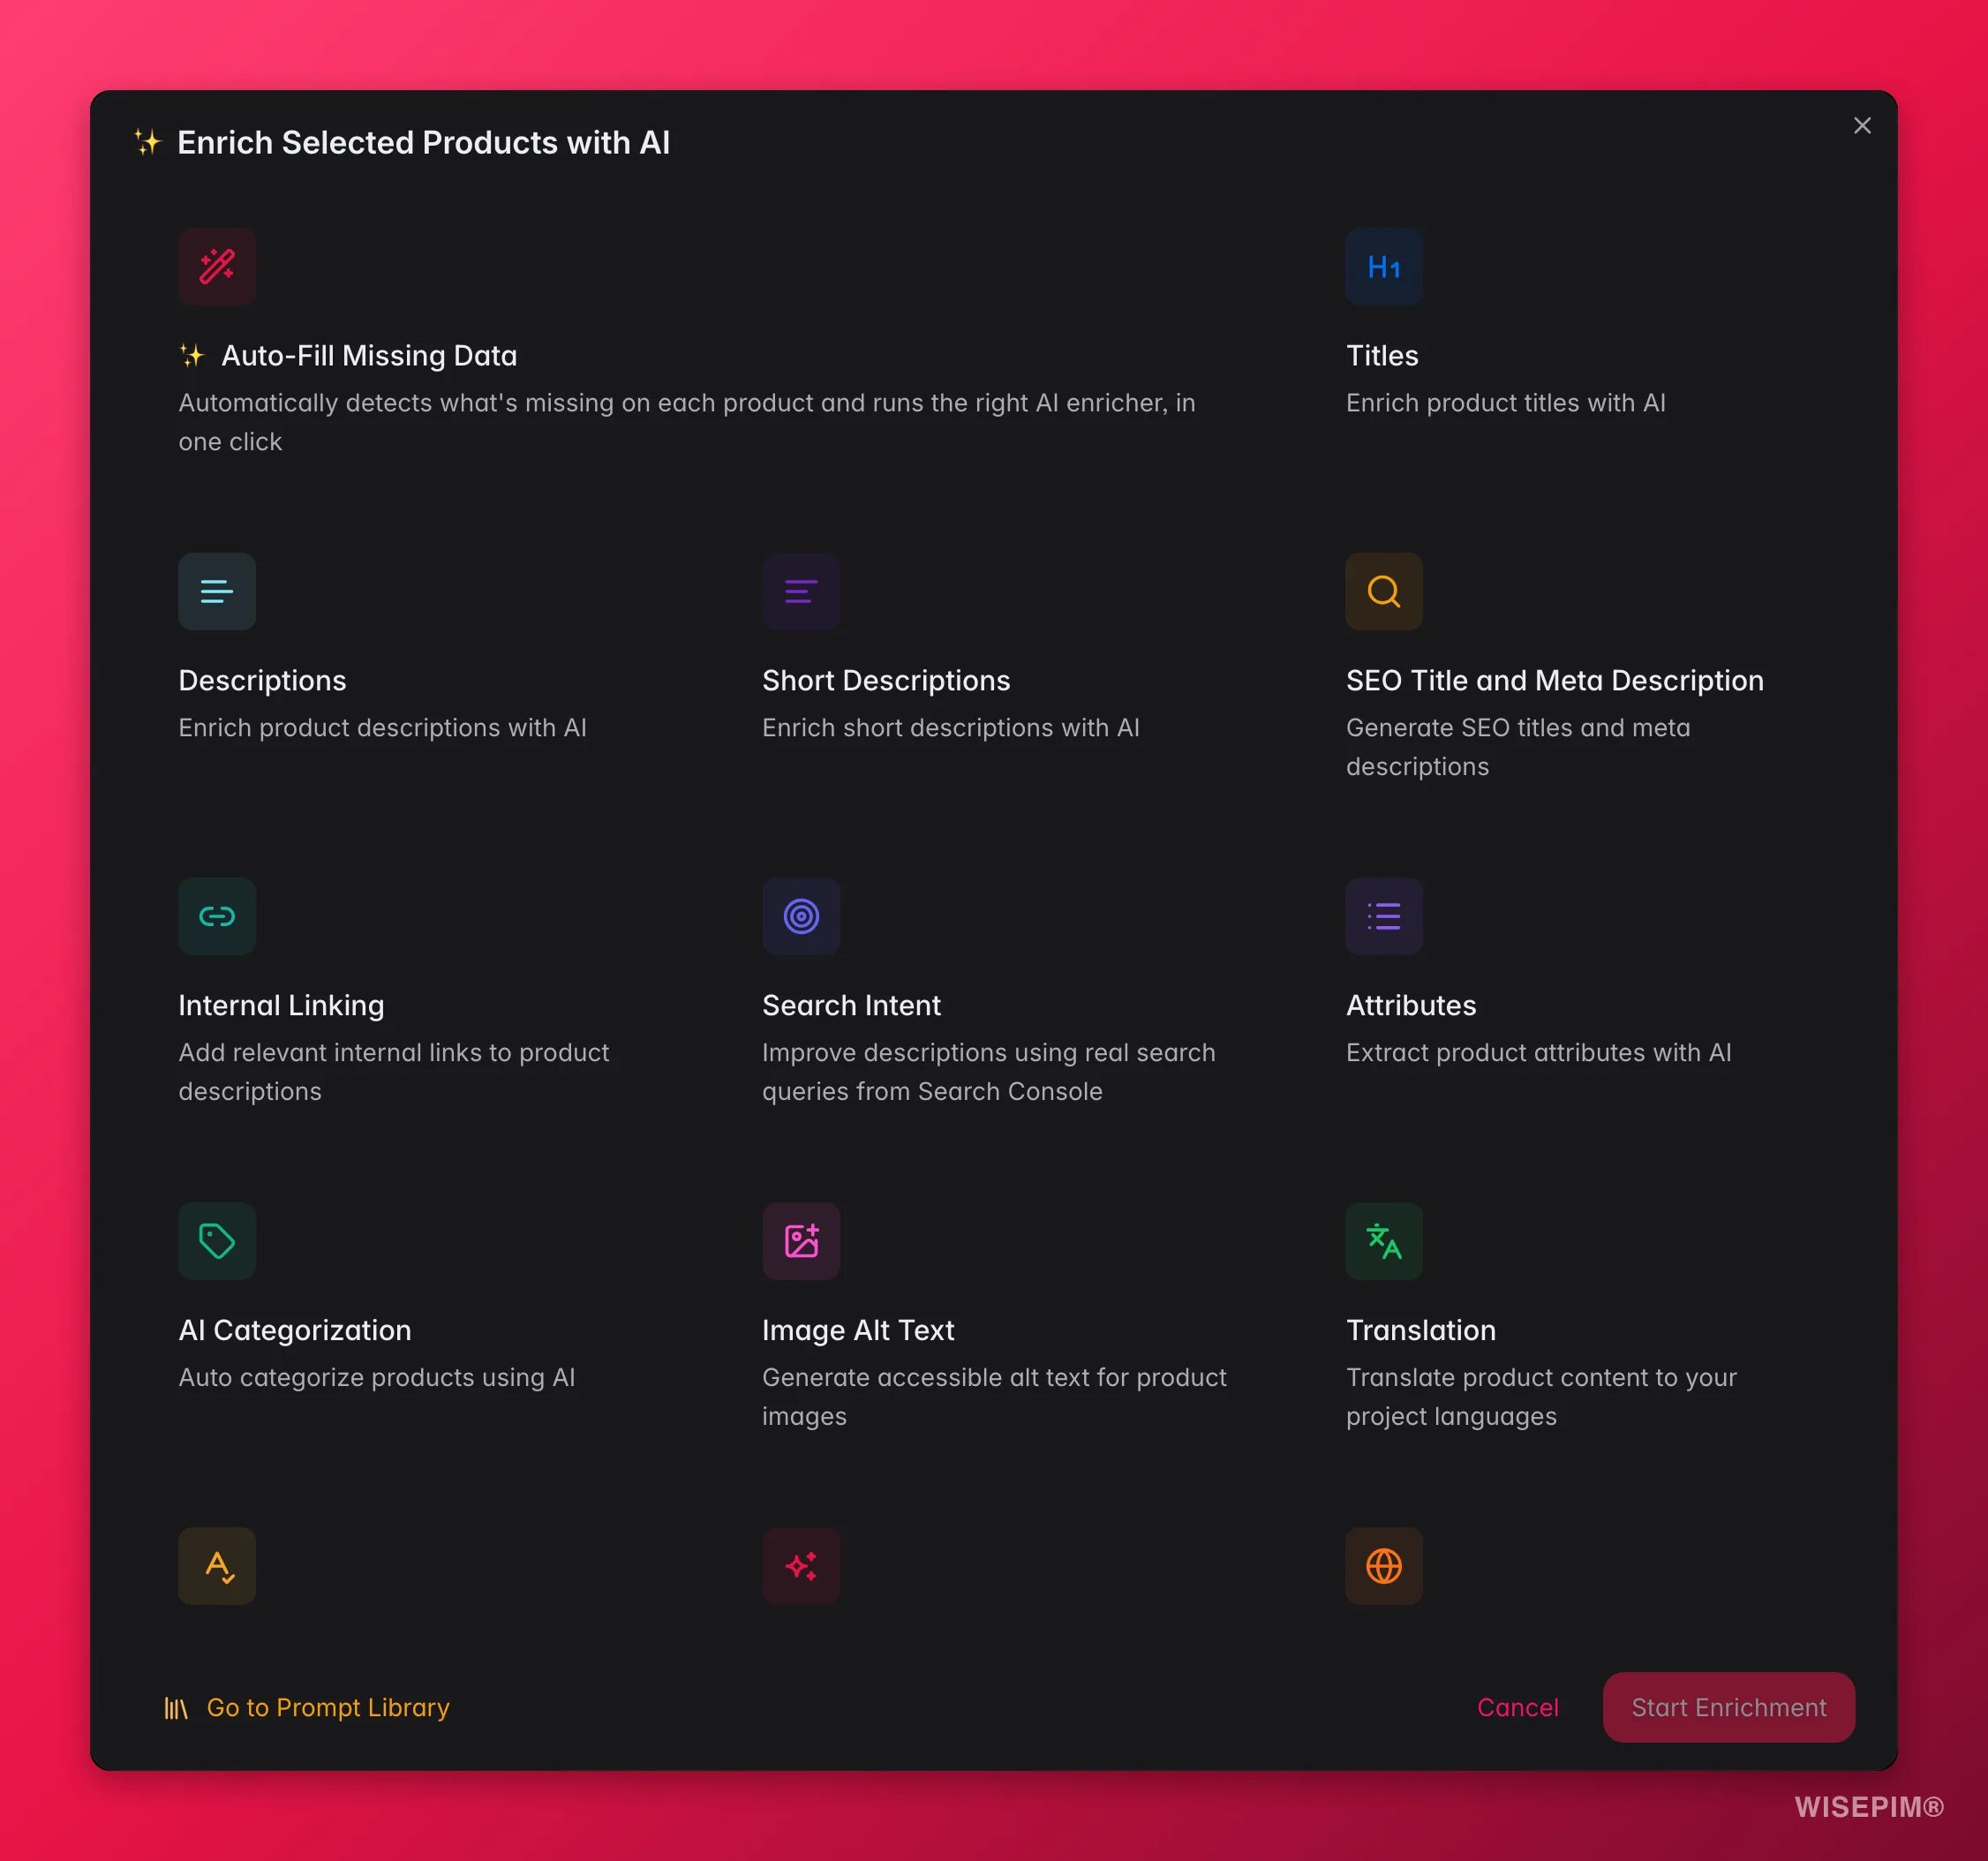
Task: Click the 'Search Intent' heading
Action: 852,1006
